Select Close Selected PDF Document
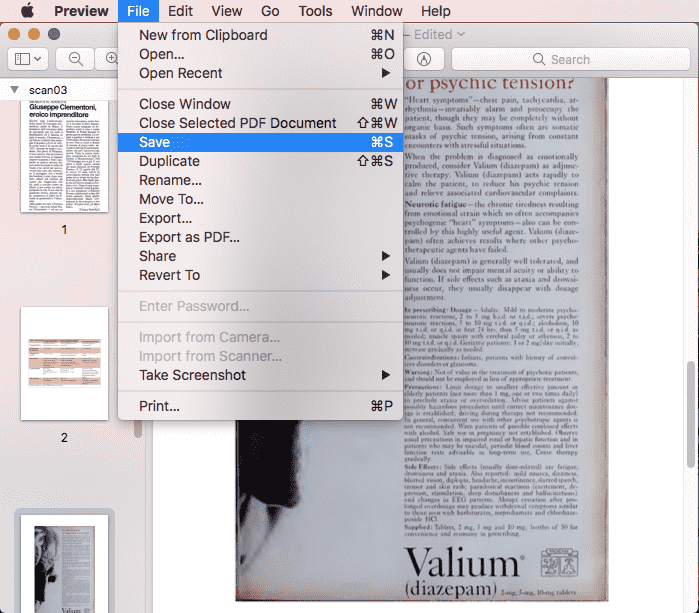The height and width of the screenshot is (613, 699). tap(260, 123)
